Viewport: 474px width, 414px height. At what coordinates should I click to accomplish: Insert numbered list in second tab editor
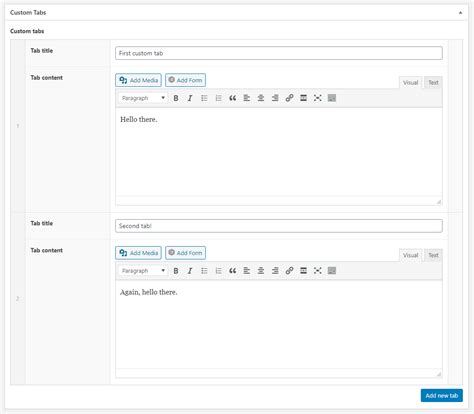[x=218, y=271]
